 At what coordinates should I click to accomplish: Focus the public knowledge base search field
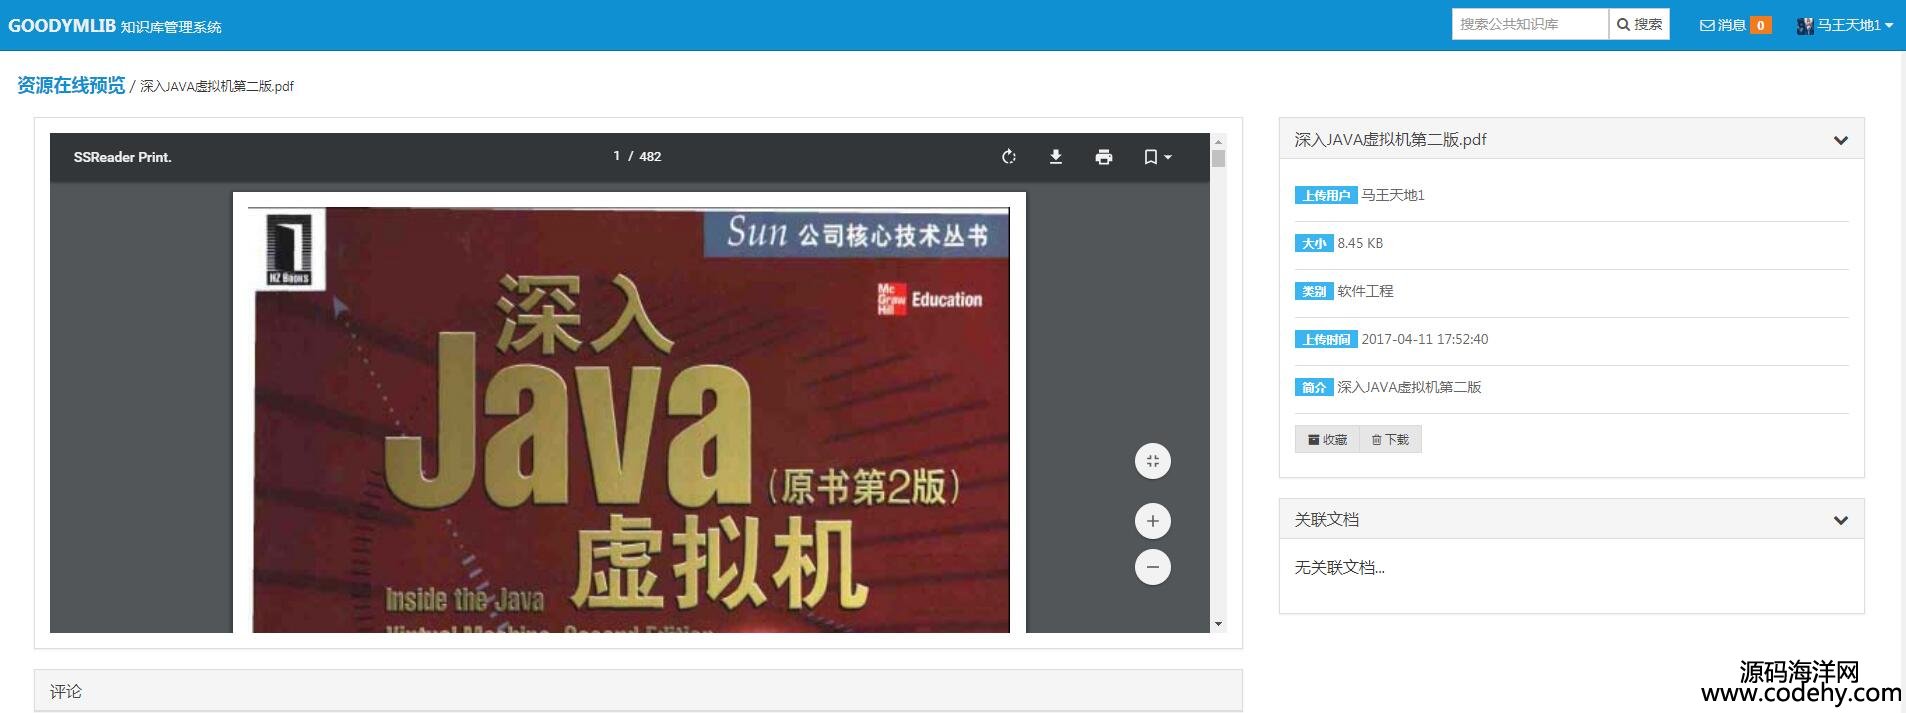click(1529, 24)
